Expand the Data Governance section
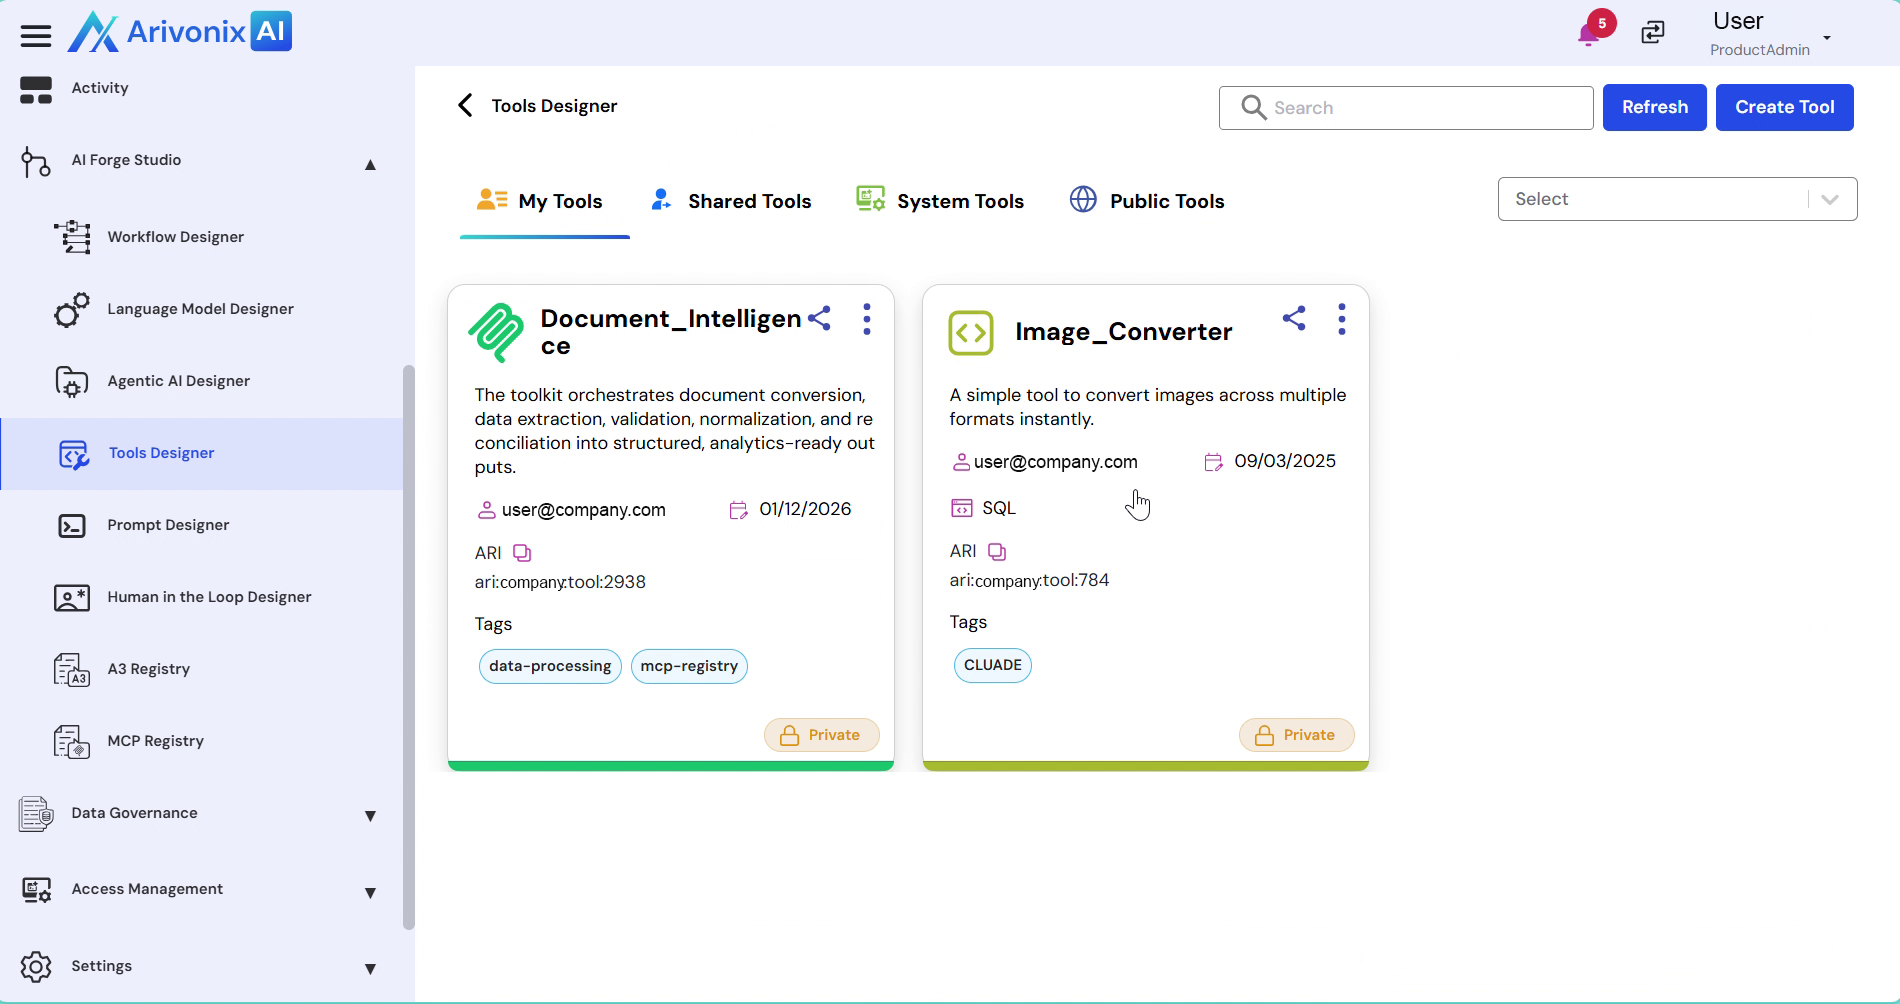Viewport: 1900px width, 1004px height. (x=370, y=816)
